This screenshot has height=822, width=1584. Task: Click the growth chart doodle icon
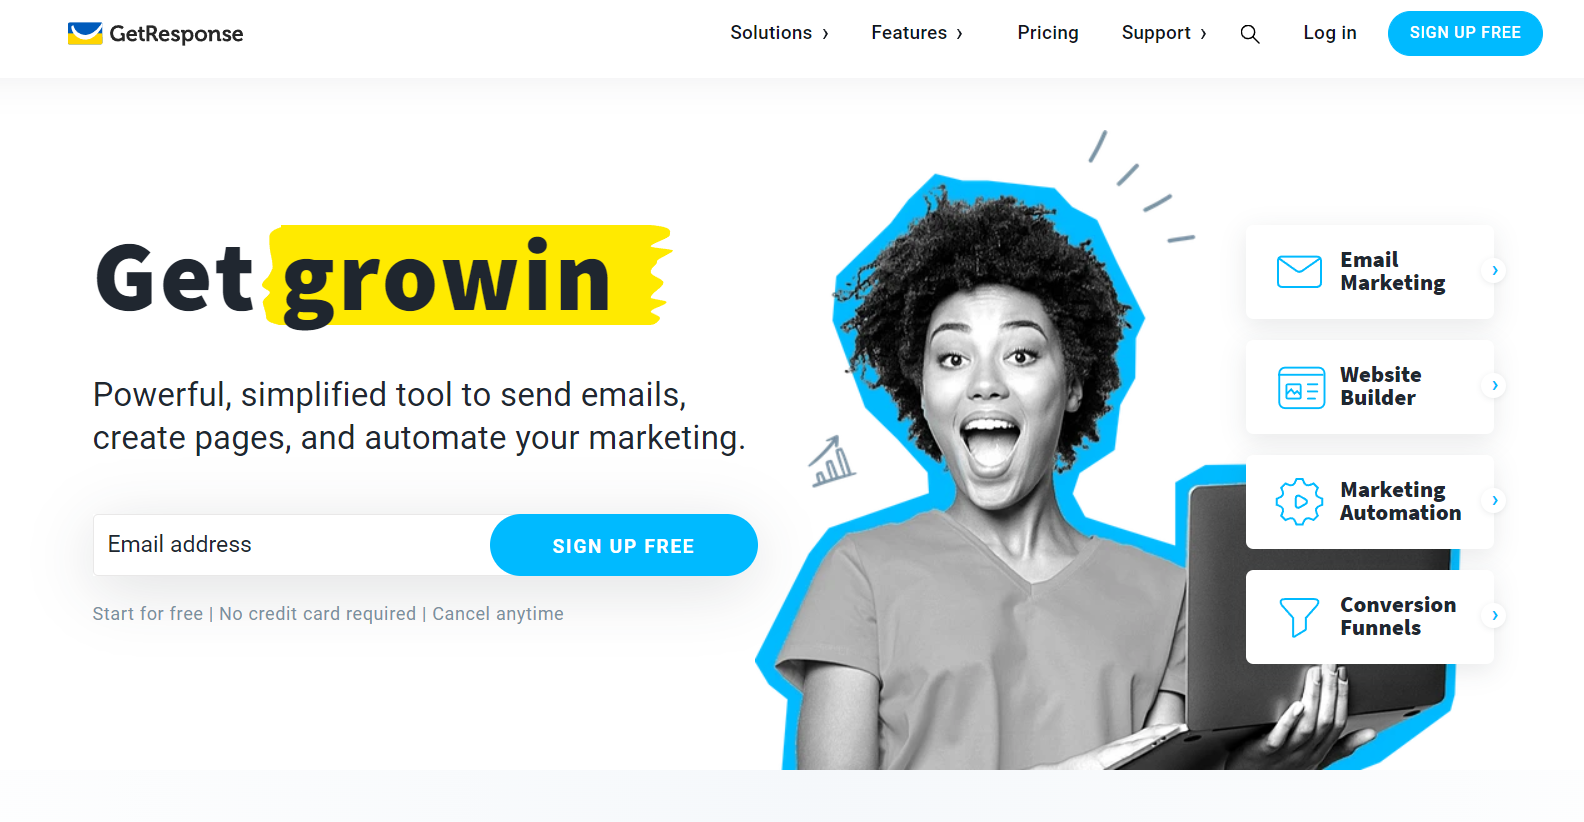(832, 462)
